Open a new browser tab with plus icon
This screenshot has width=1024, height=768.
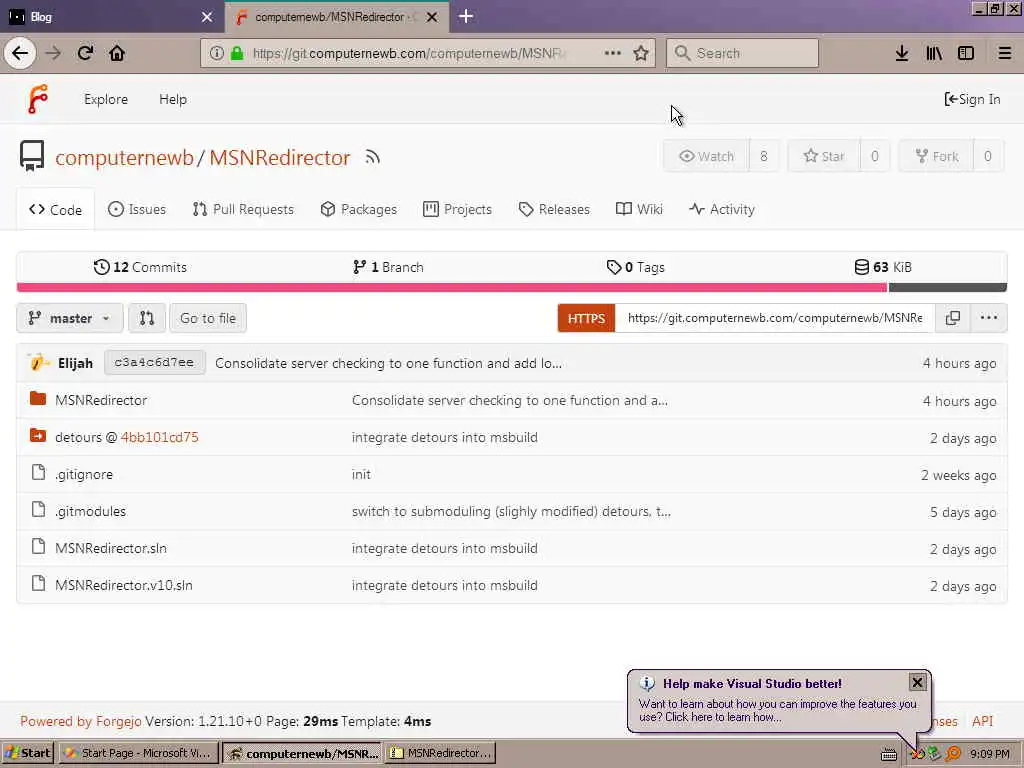coord(466,16)
